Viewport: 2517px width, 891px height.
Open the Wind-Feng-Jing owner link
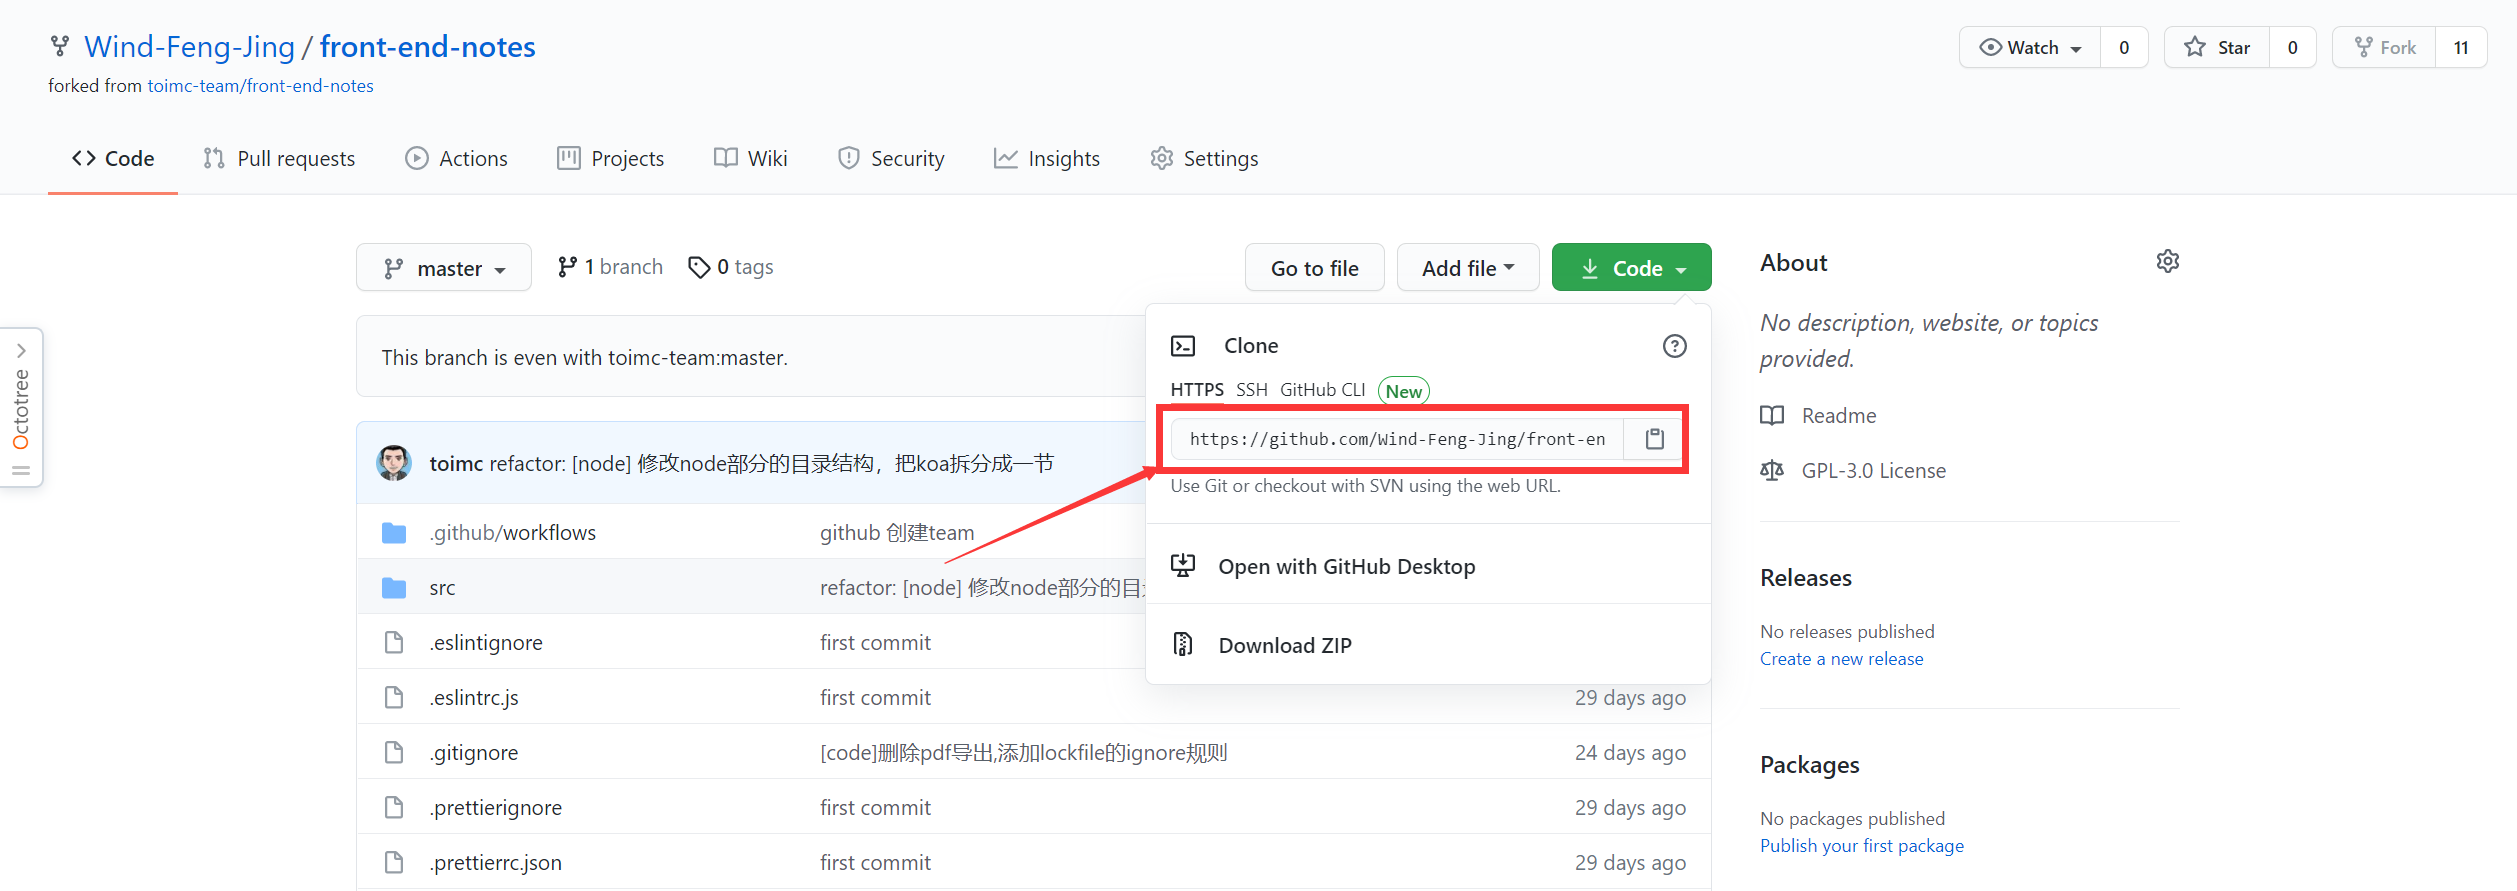189,47
